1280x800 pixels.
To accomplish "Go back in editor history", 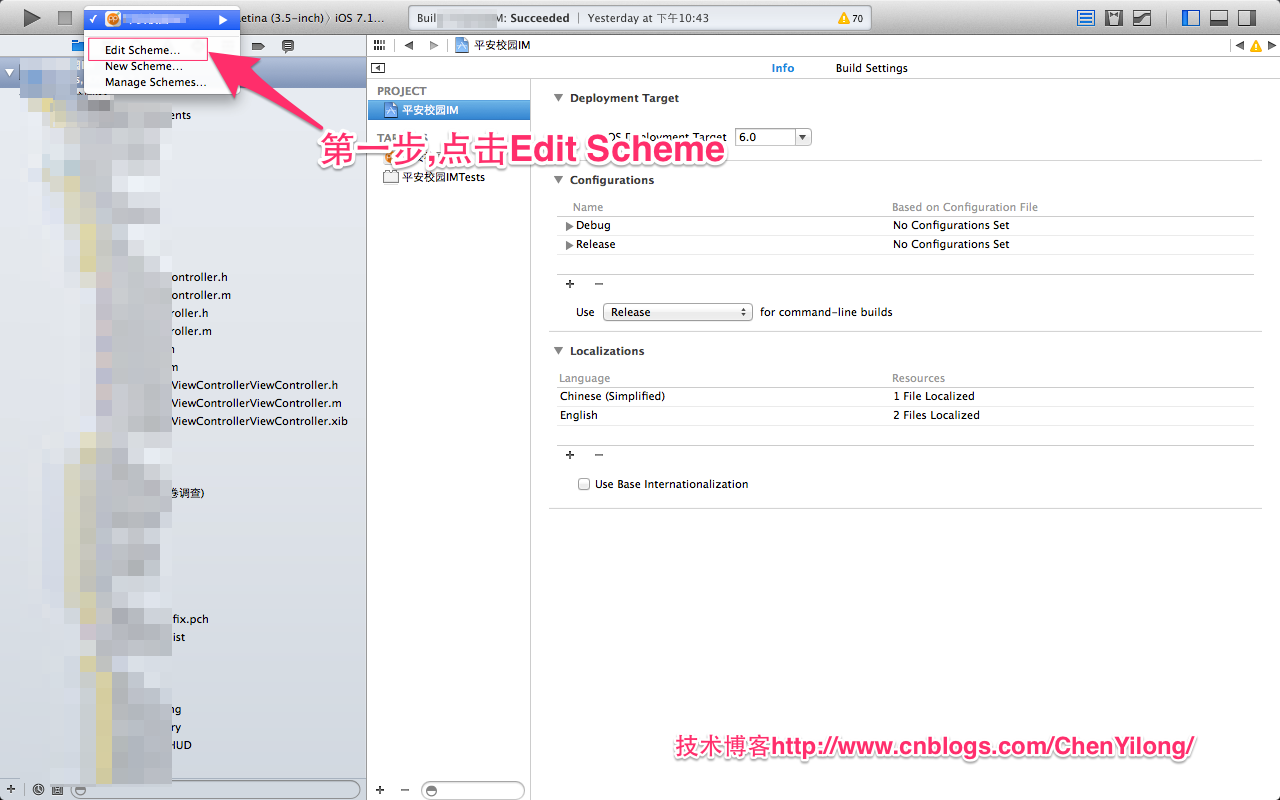I will coord(409,45).
